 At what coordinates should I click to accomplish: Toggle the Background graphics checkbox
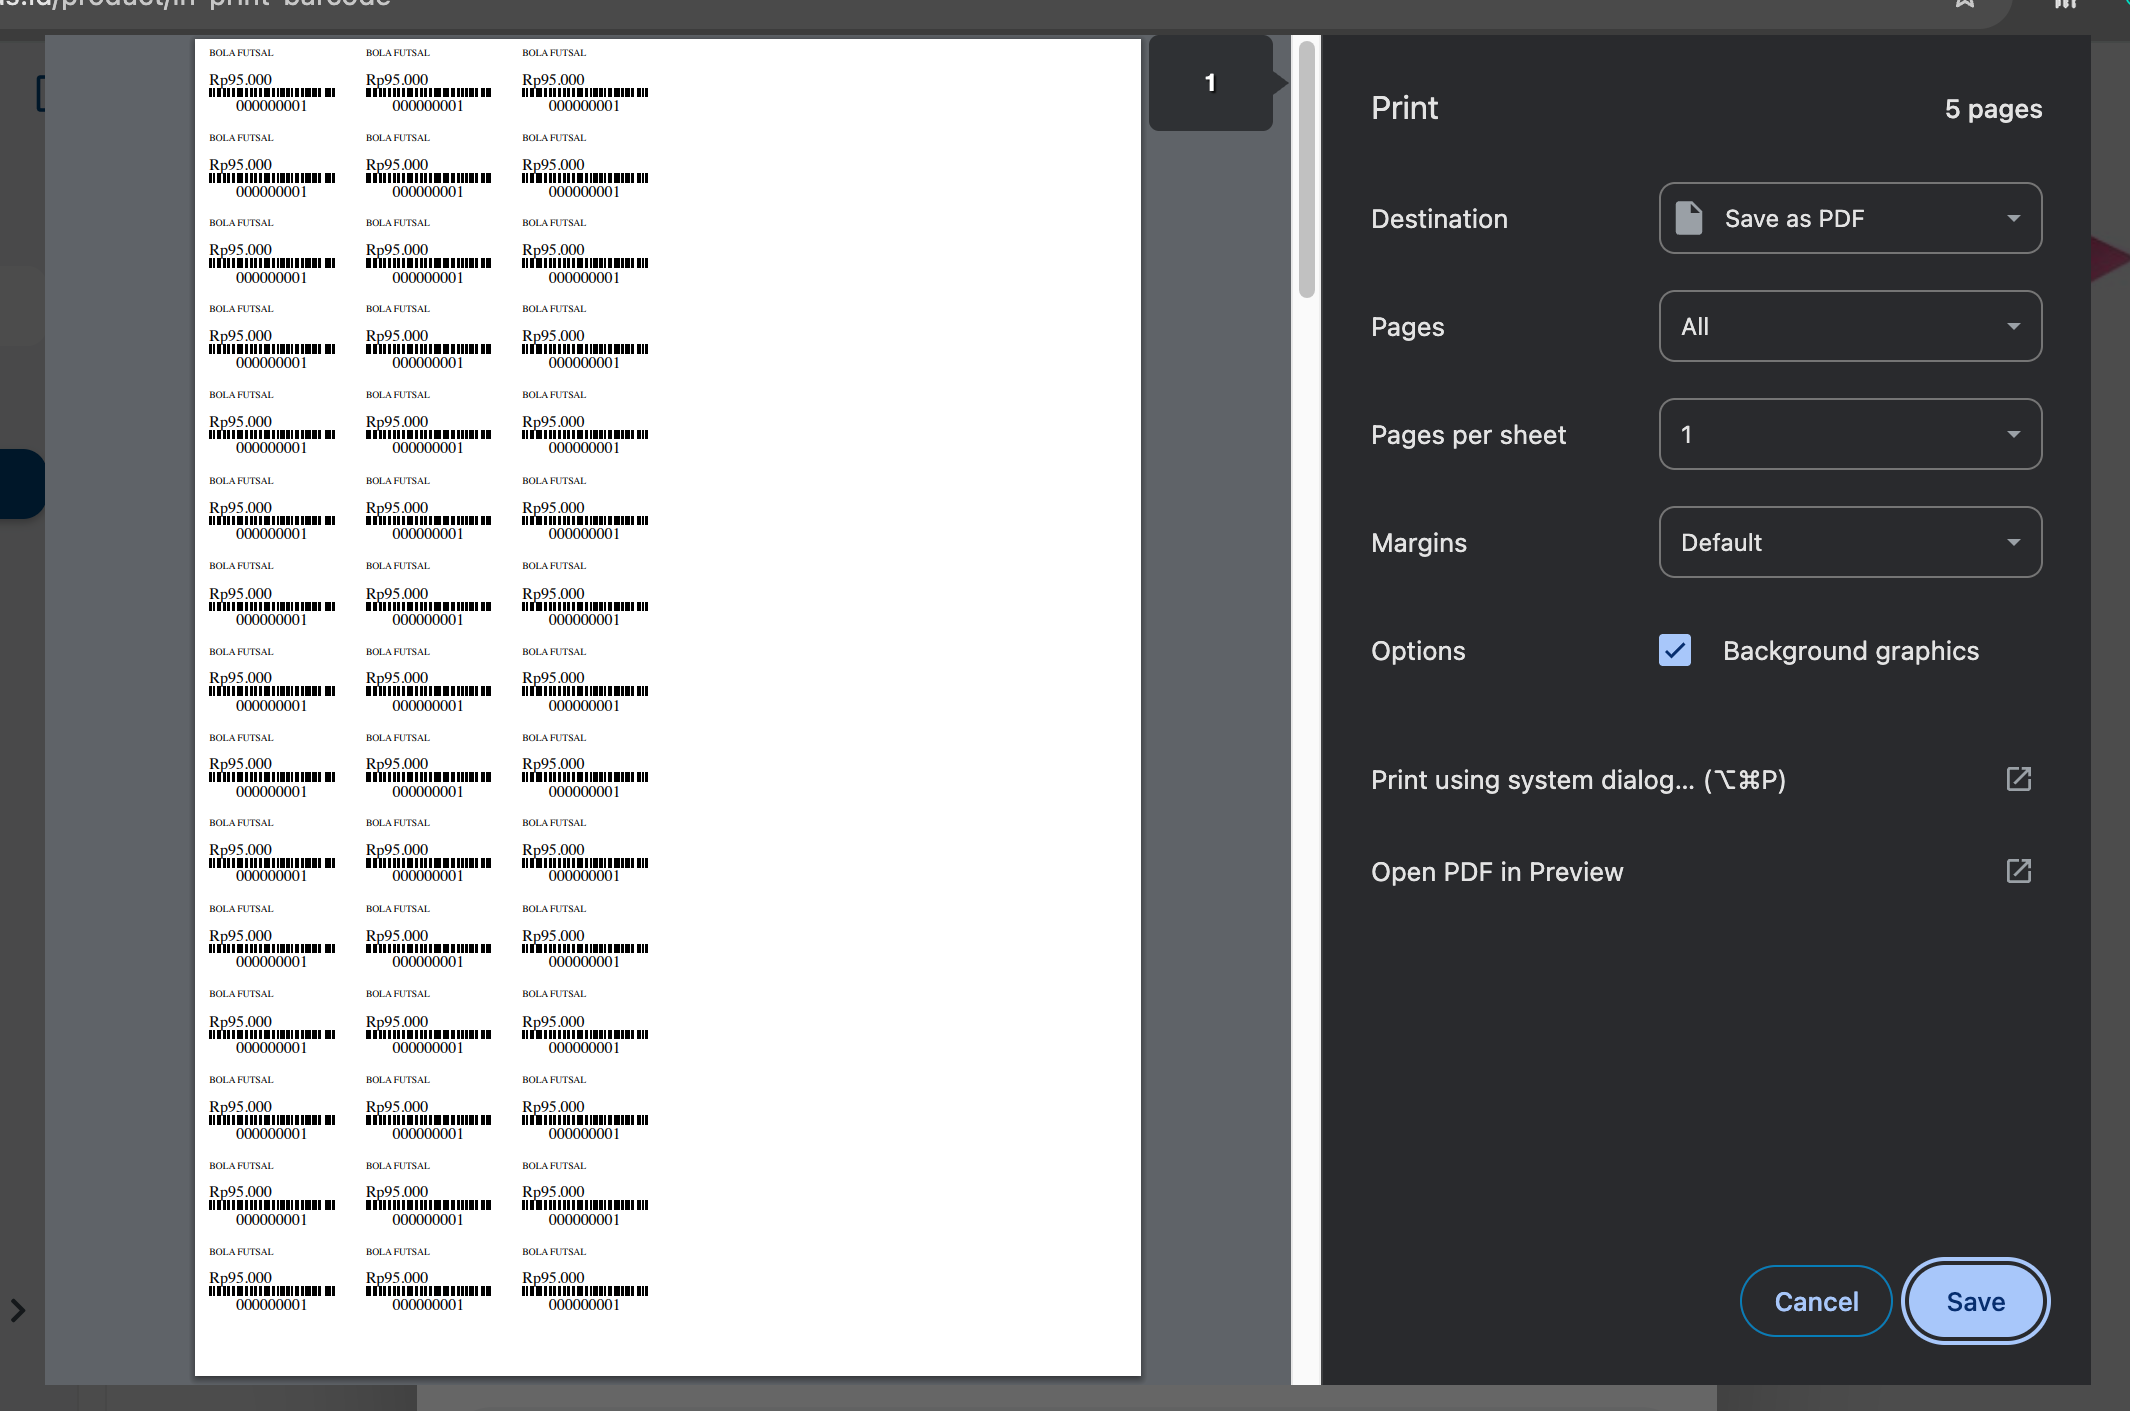[x=1675, y=650]
